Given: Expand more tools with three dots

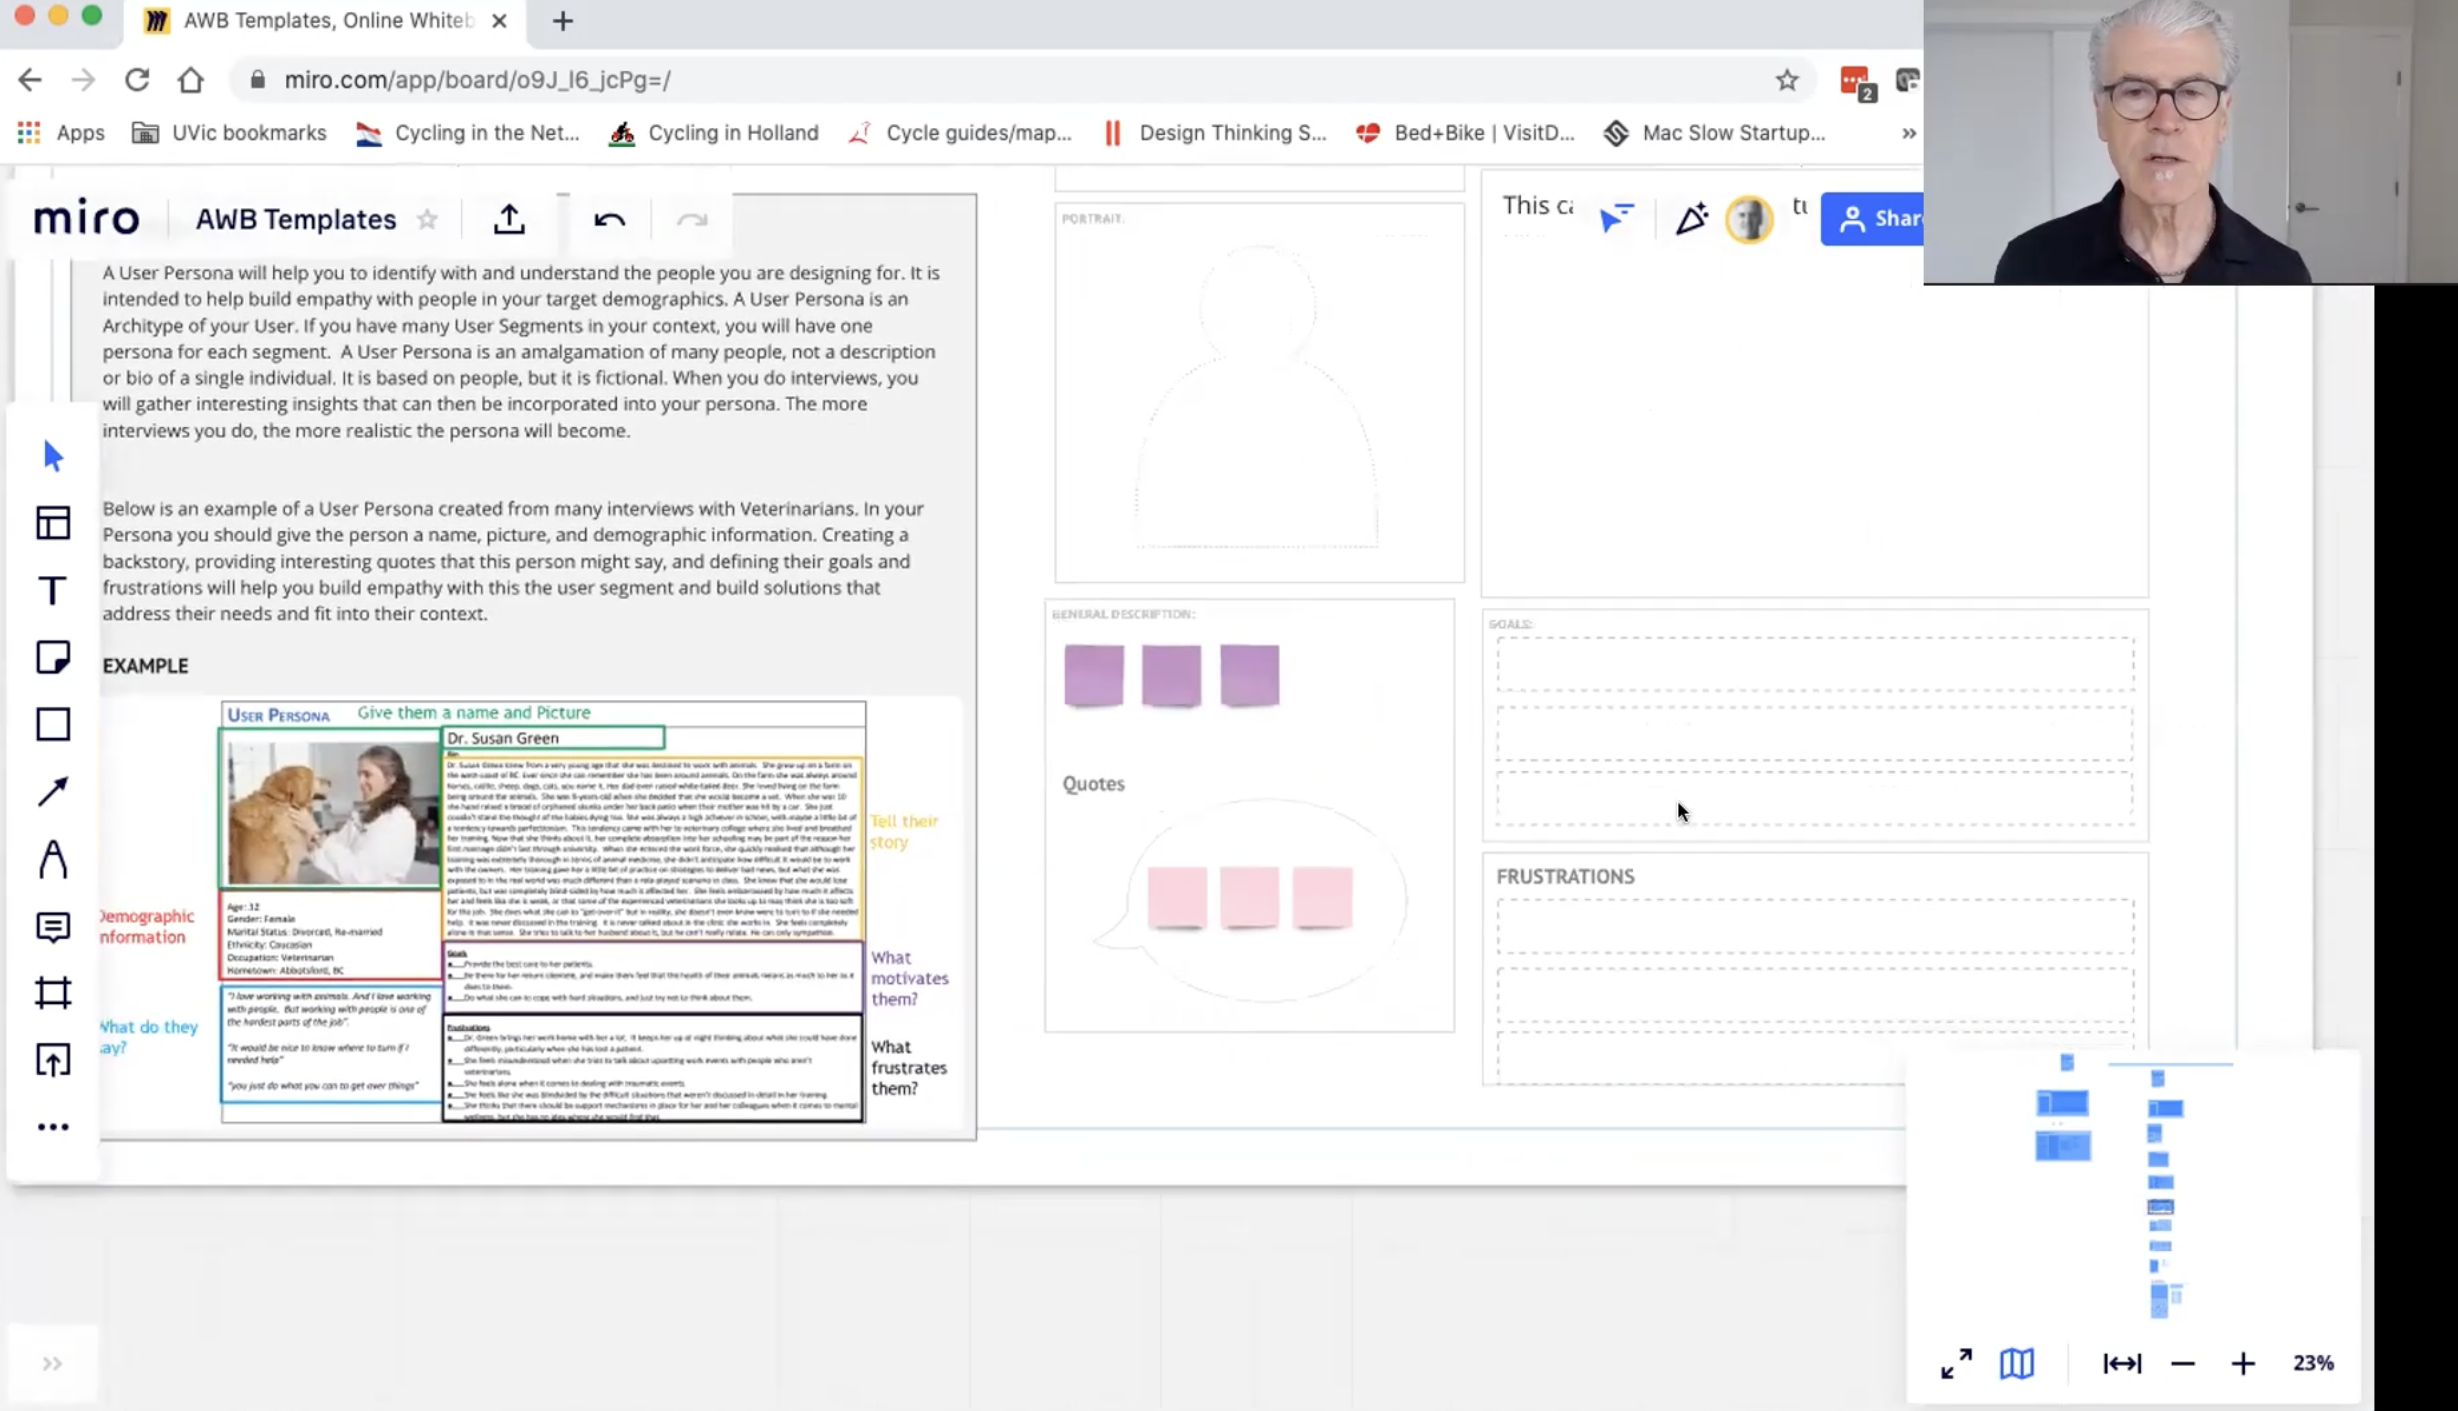Looking at the screenshot, I should (53, 1127).
